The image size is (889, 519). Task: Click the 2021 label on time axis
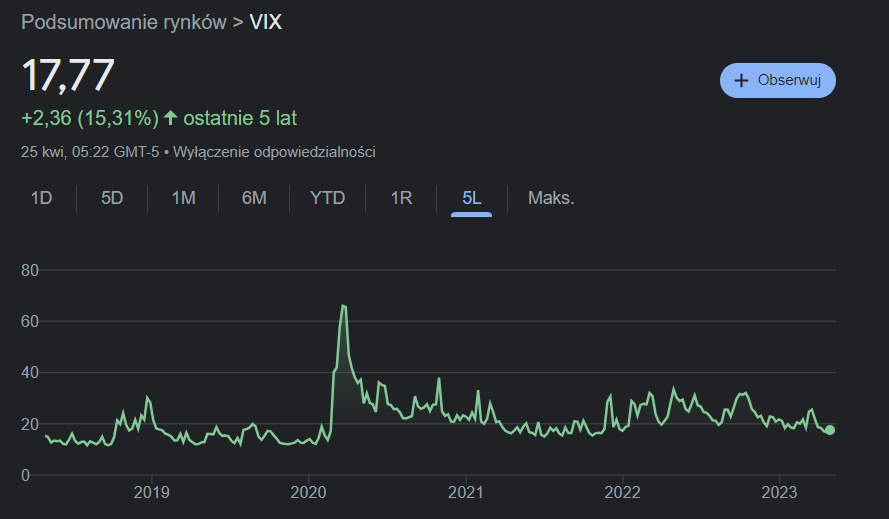(465, 492)
